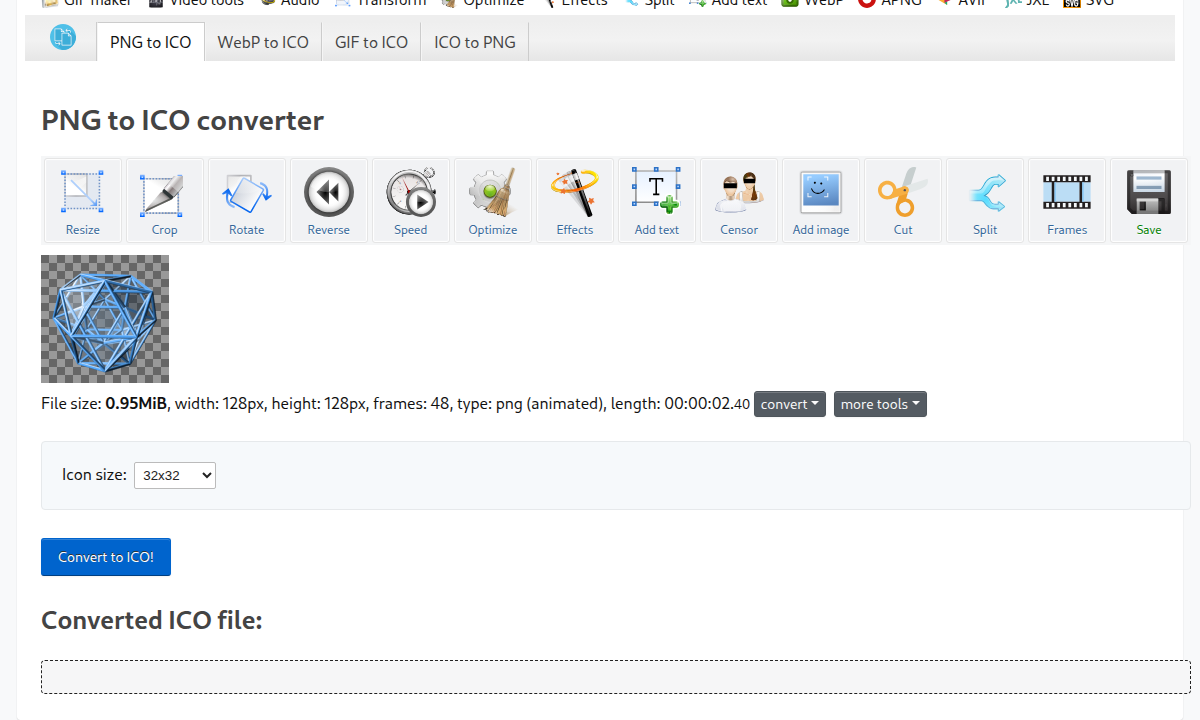Image resolution: width=1200 pixels, height=720 pixels.
Task: Open the Icon size 32x32 selector
Action: pos(175,475)
